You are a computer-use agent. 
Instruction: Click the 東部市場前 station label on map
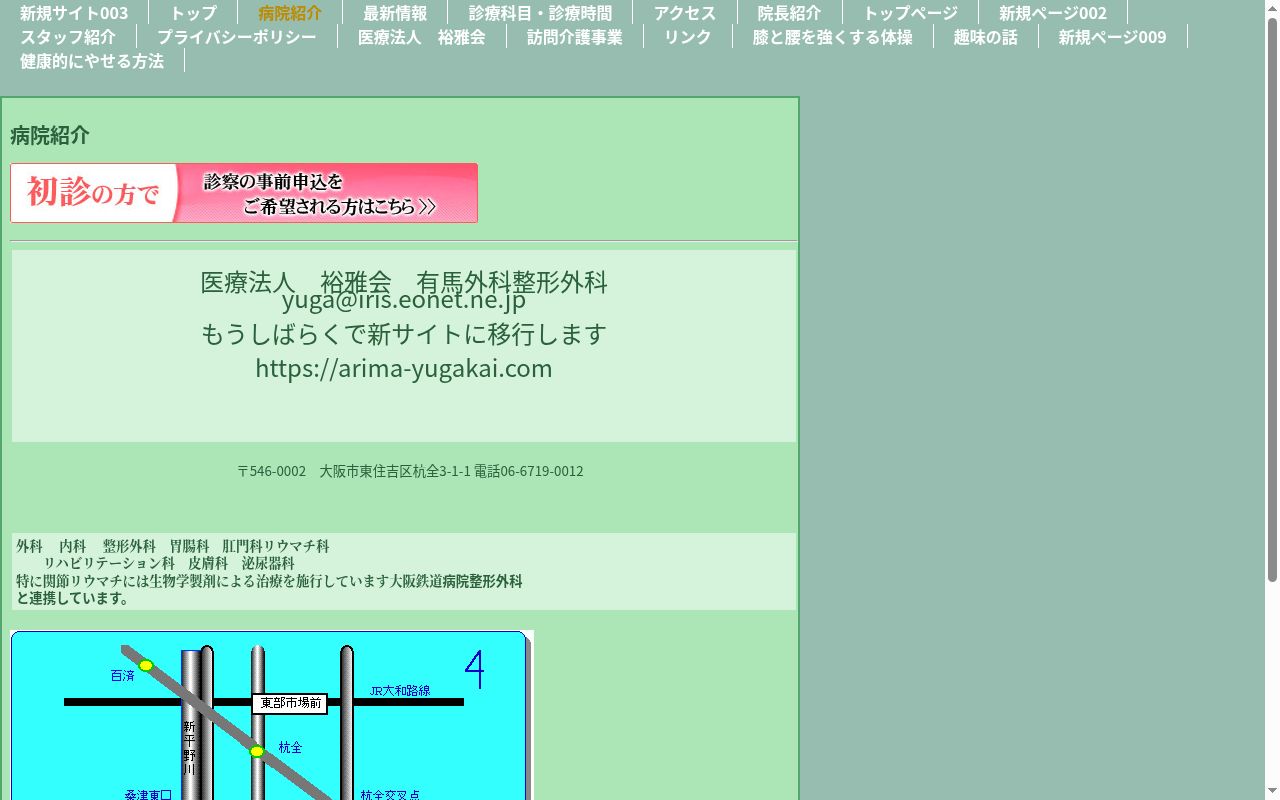click(x=290, y=704)
